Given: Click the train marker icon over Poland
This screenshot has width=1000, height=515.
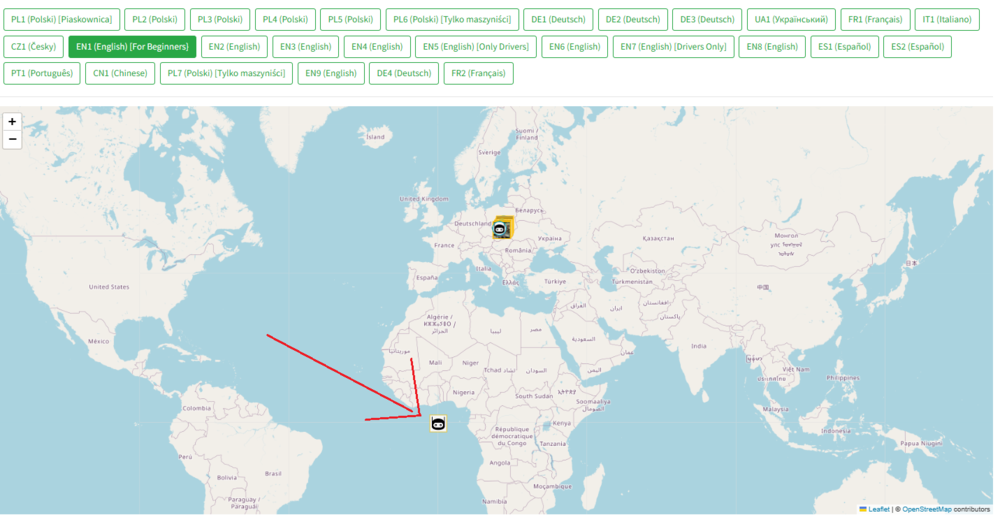Looking at the screenshot, I should 501,230.
